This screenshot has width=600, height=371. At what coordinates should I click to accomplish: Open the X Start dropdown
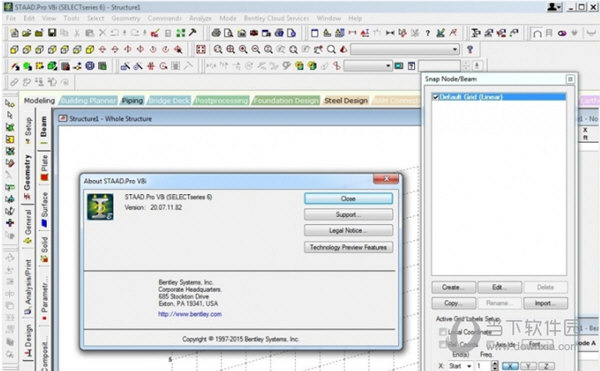click(460, 366)
